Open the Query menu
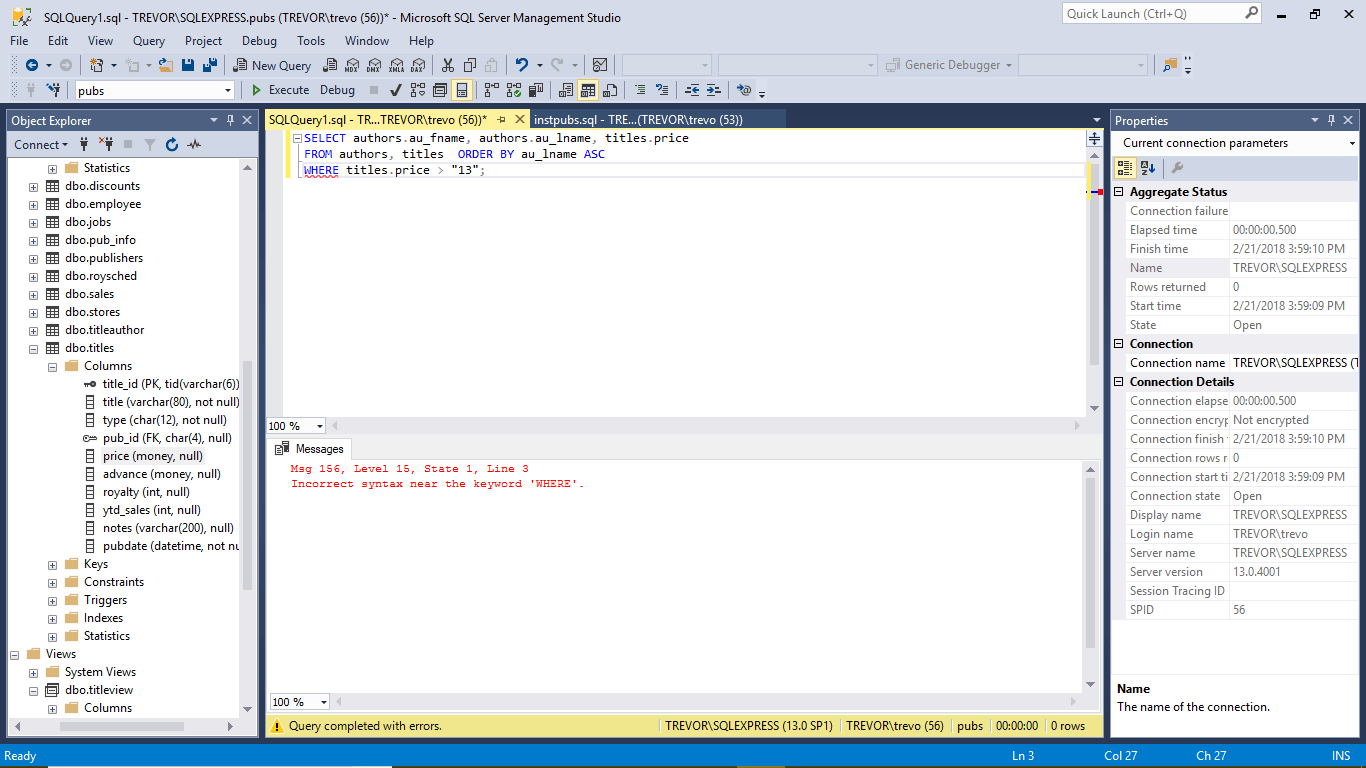Screen dimensions: 1366x768 coord(149,41)
